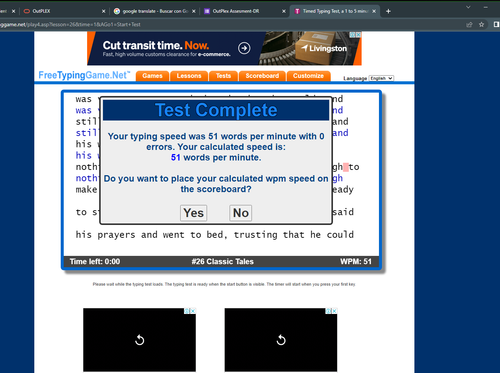This screenshot has width=500, height=373.
Task: Open the Tests navigation tab
Action: click(x=223, y=76)
